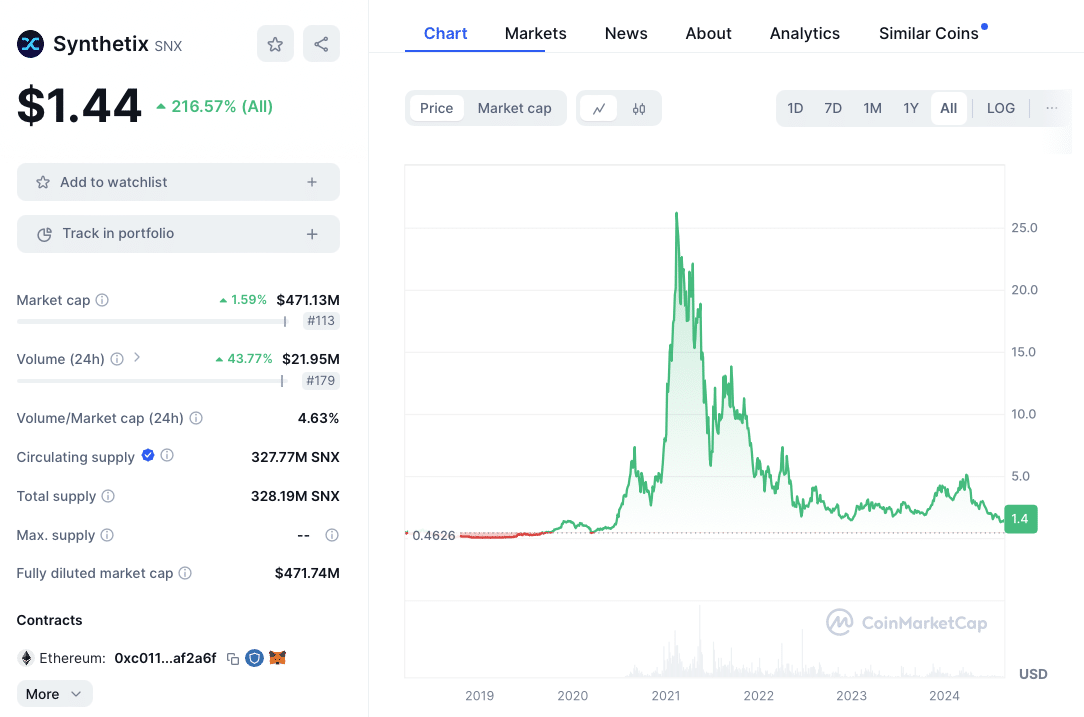Open the share options icon
The width and height of the screenshot is (1084, 717).
pyautogui.click(x=321, y=44)
